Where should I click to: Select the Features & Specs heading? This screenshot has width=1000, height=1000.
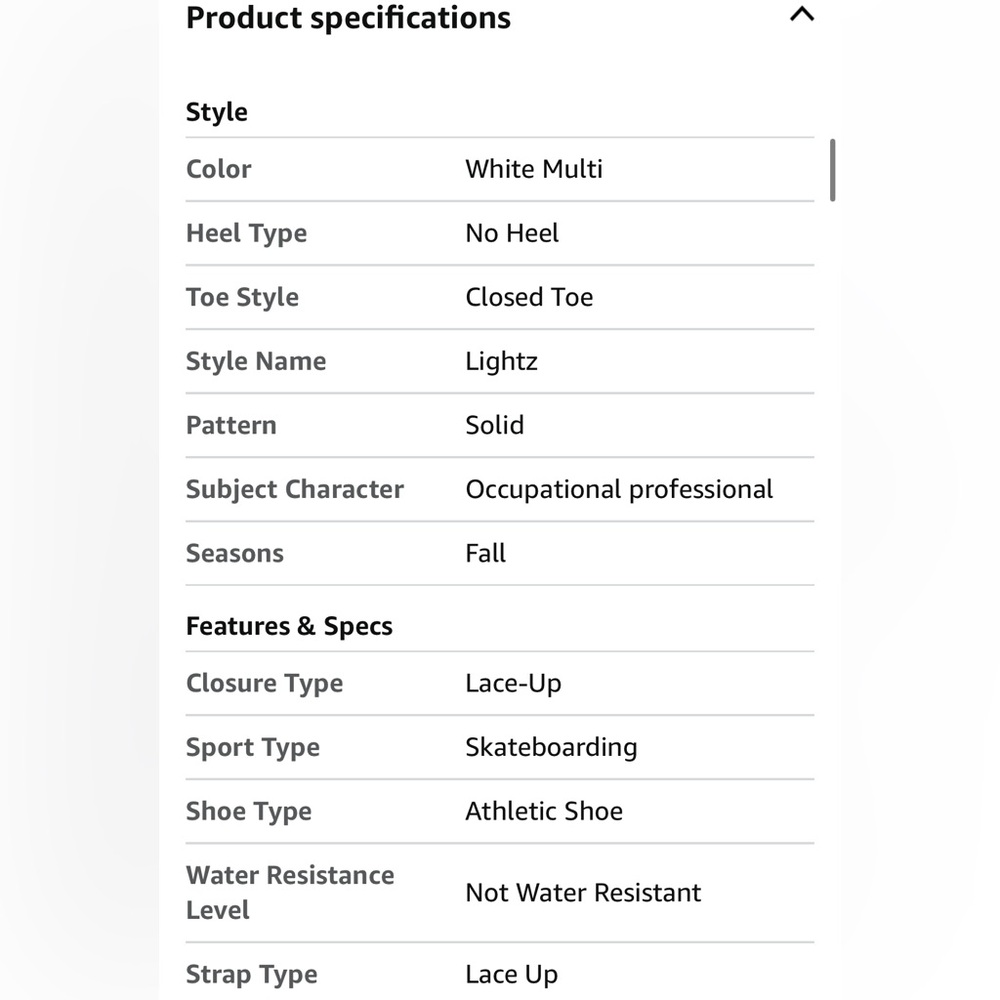290,626
